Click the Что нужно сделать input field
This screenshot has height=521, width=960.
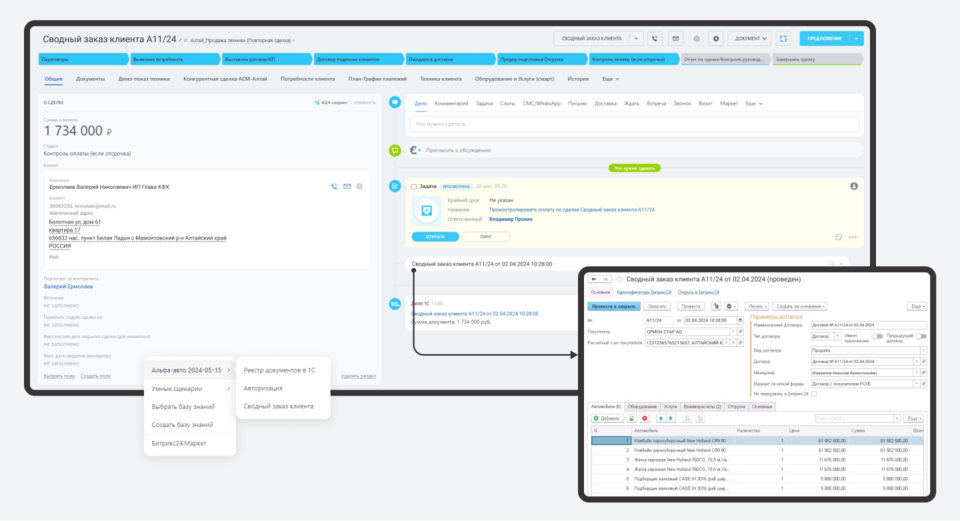pos(632,124)
